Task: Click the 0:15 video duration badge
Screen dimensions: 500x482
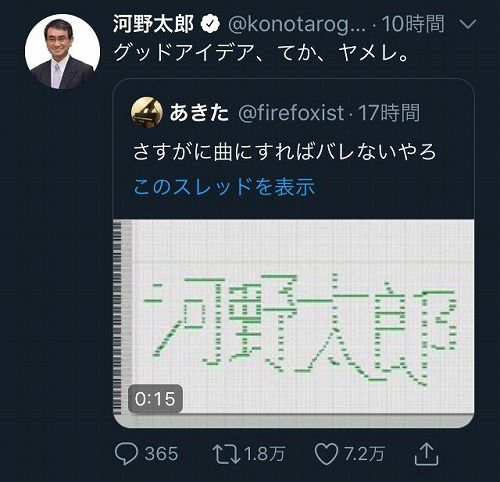Action: click(155, 399)
